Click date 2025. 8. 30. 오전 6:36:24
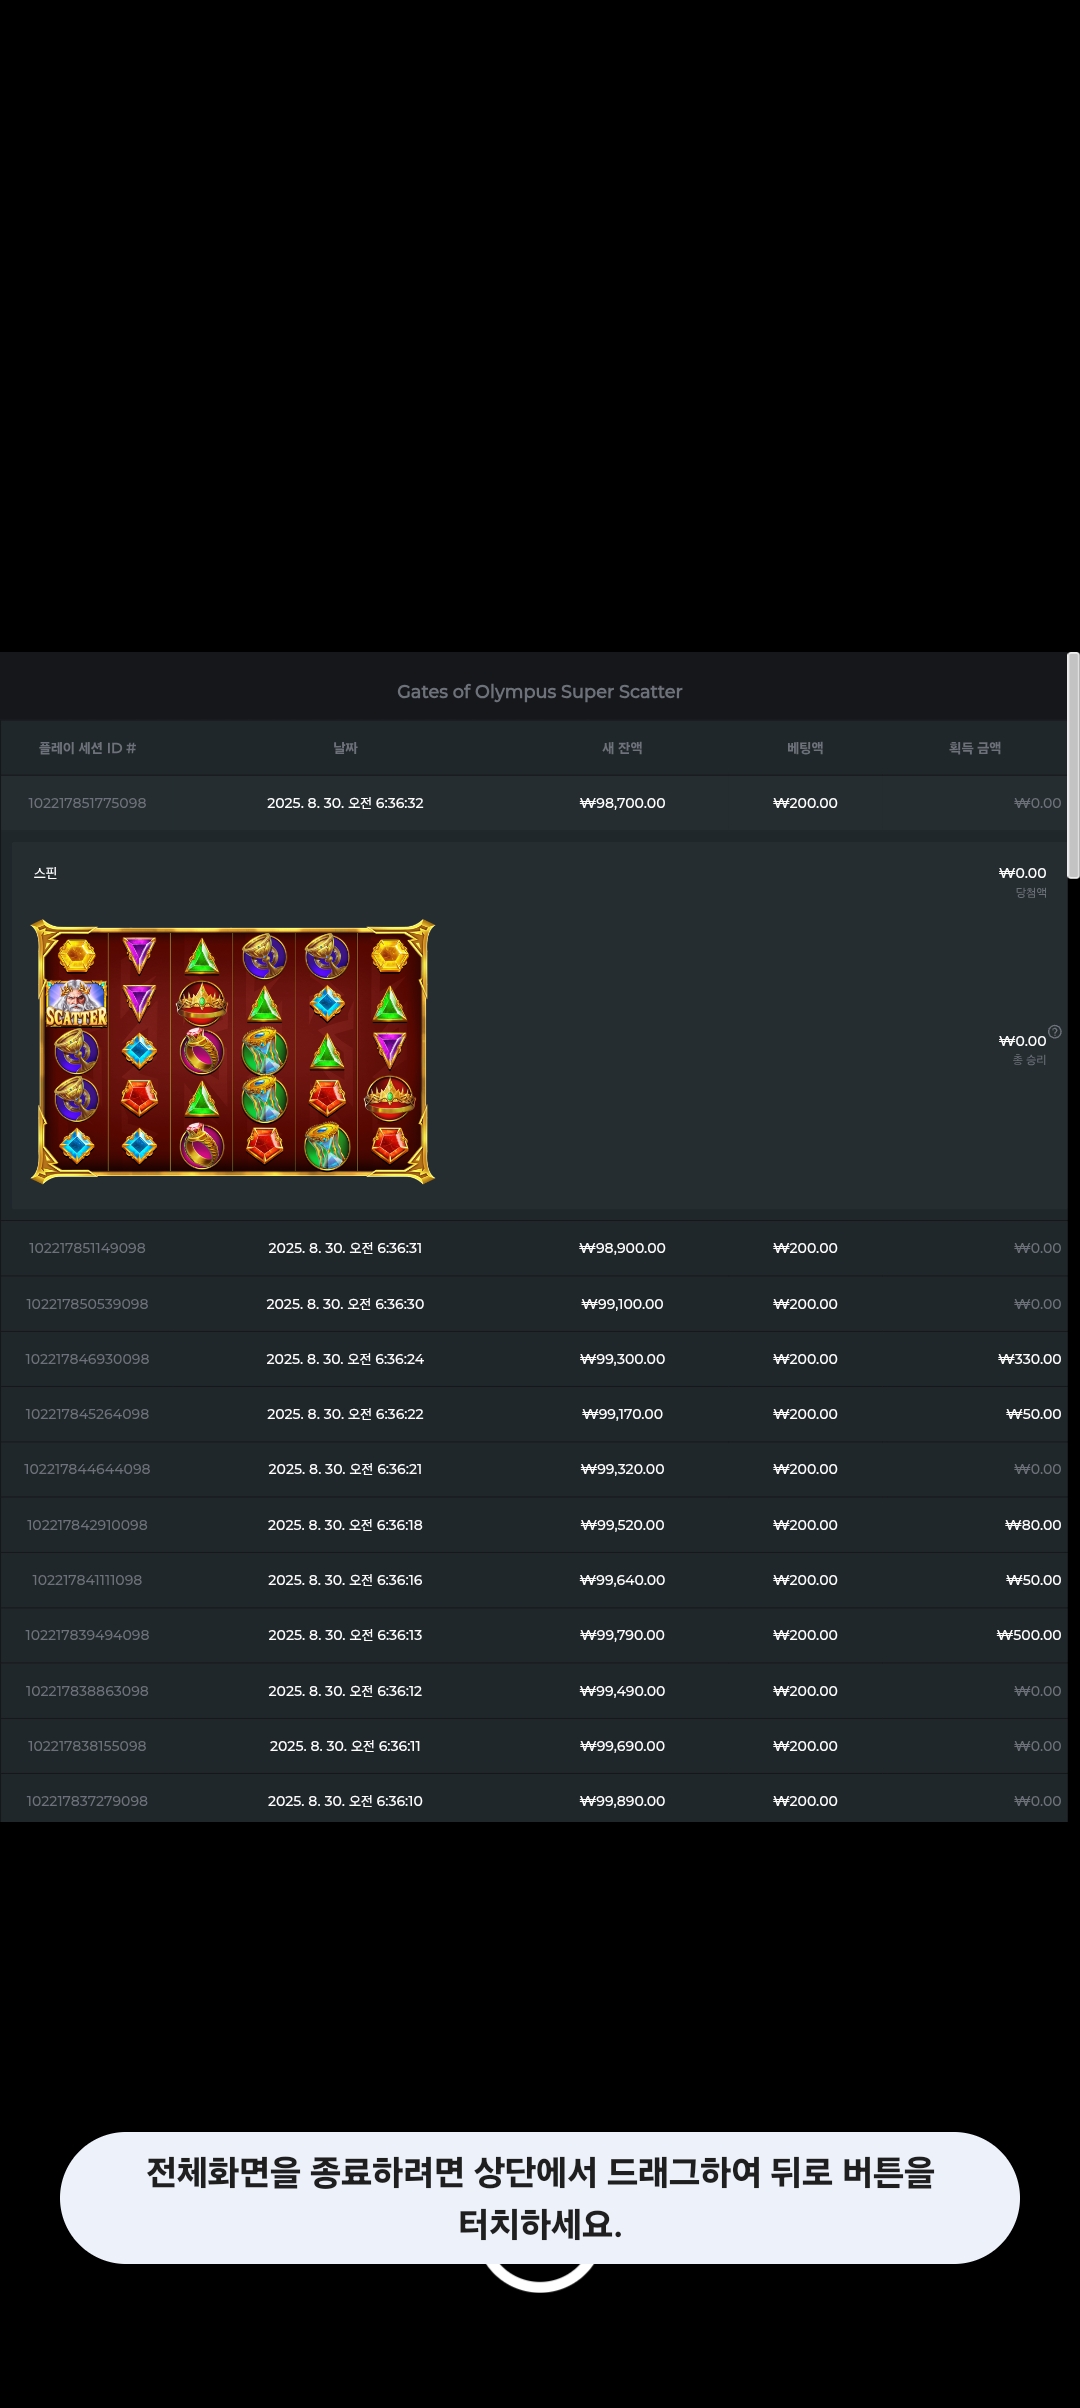Screen dimensions: 1080x2408 pyautogui.click(x=345, y=1359)
